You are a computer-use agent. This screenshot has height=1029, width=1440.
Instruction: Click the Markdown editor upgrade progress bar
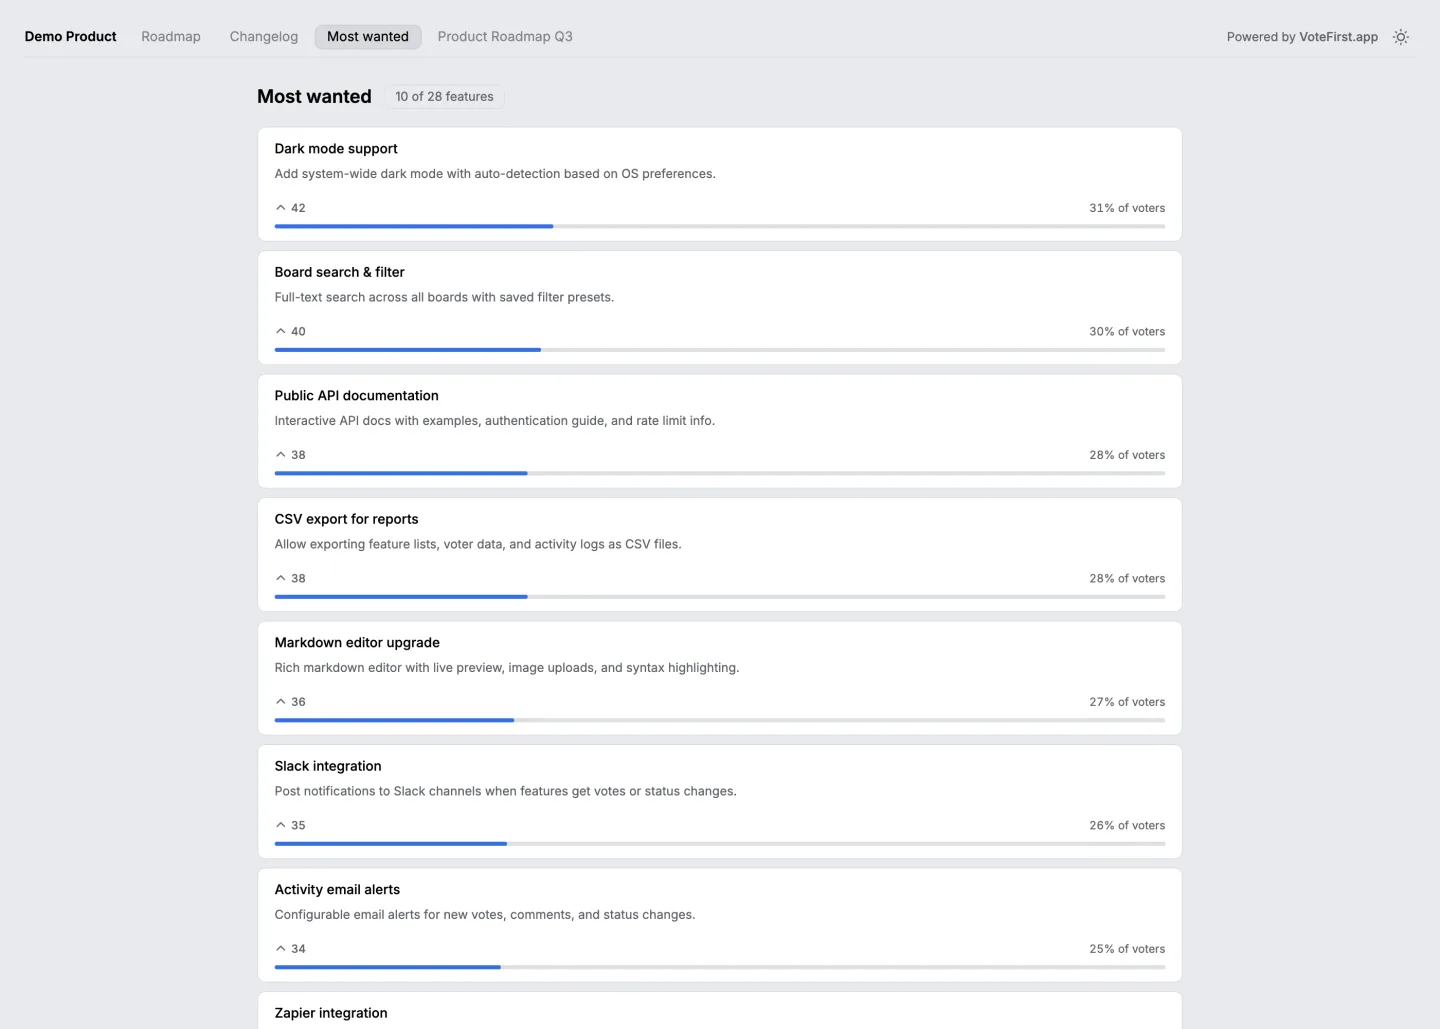[x=720, y=720]
